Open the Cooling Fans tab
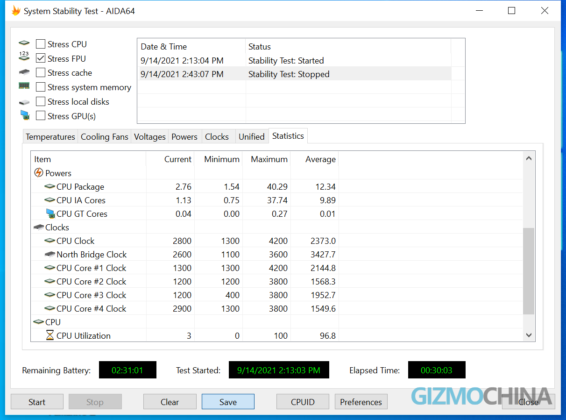 pyautogui.click(x=104, y=137)
